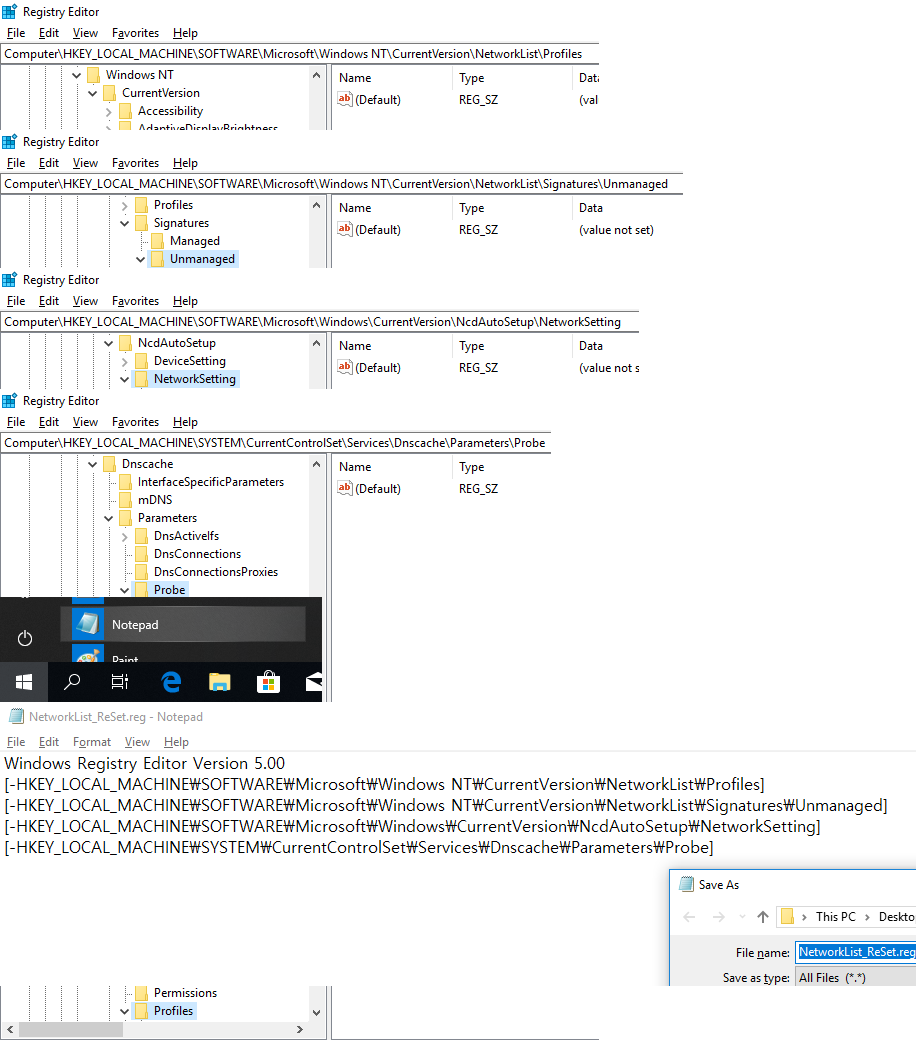Viewport: 916px width, 1040px height.
Task: Expand the Accessibility key node
Action: 109,111
